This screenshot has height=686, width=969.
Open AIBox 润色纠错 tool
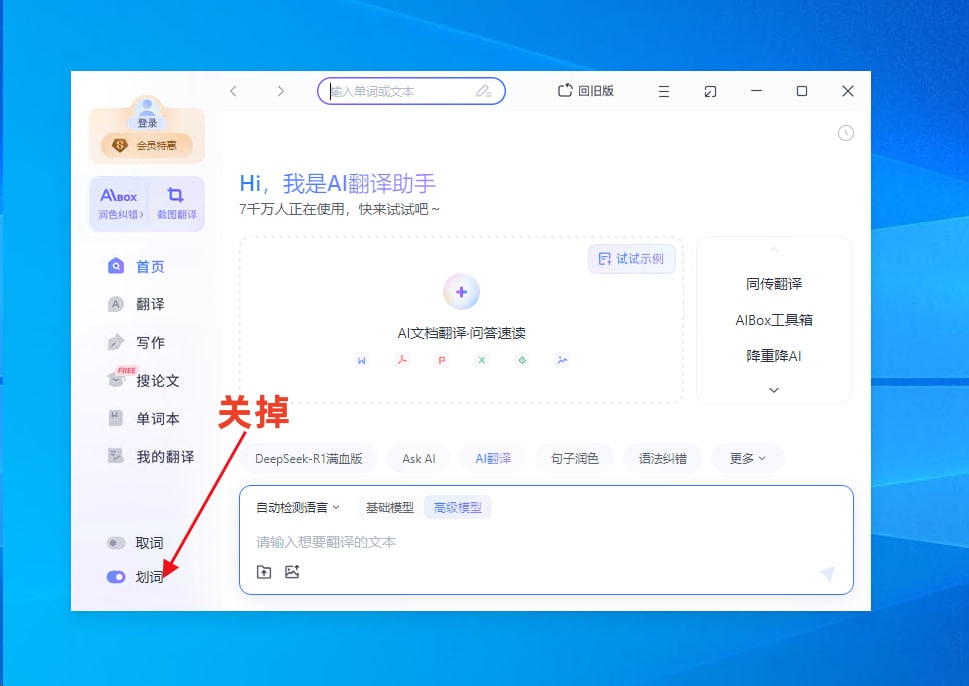(x=119, y=203)
